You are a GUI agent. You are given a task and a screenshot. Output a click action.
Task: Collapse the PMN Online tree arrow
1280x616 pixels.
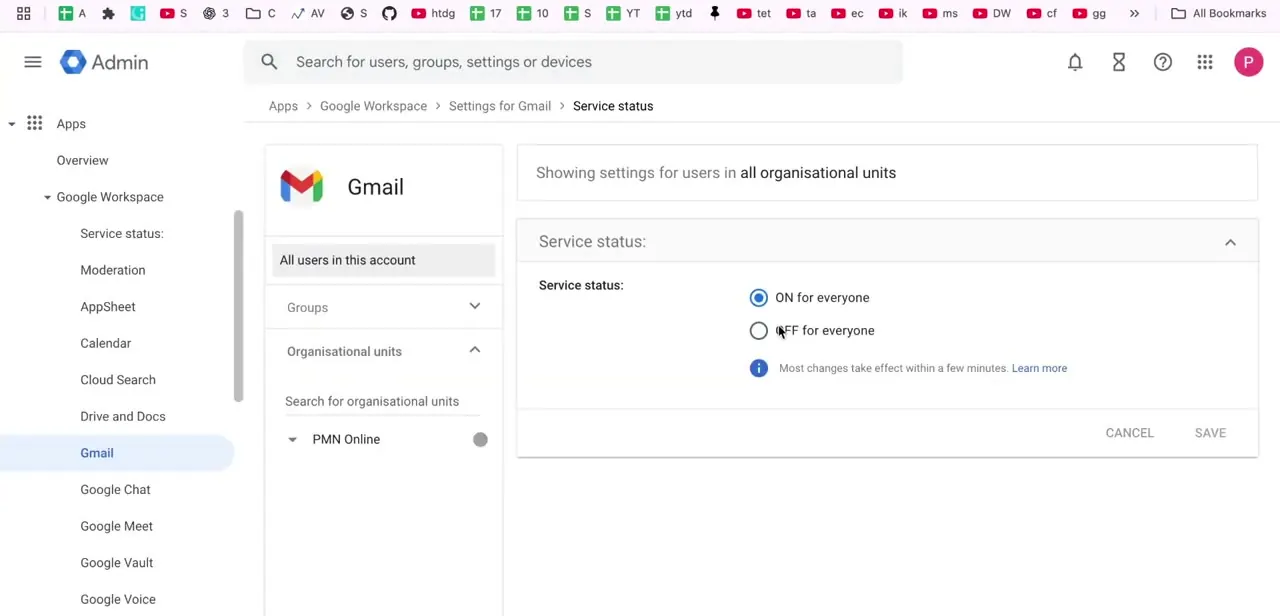(x=292, y=439)
